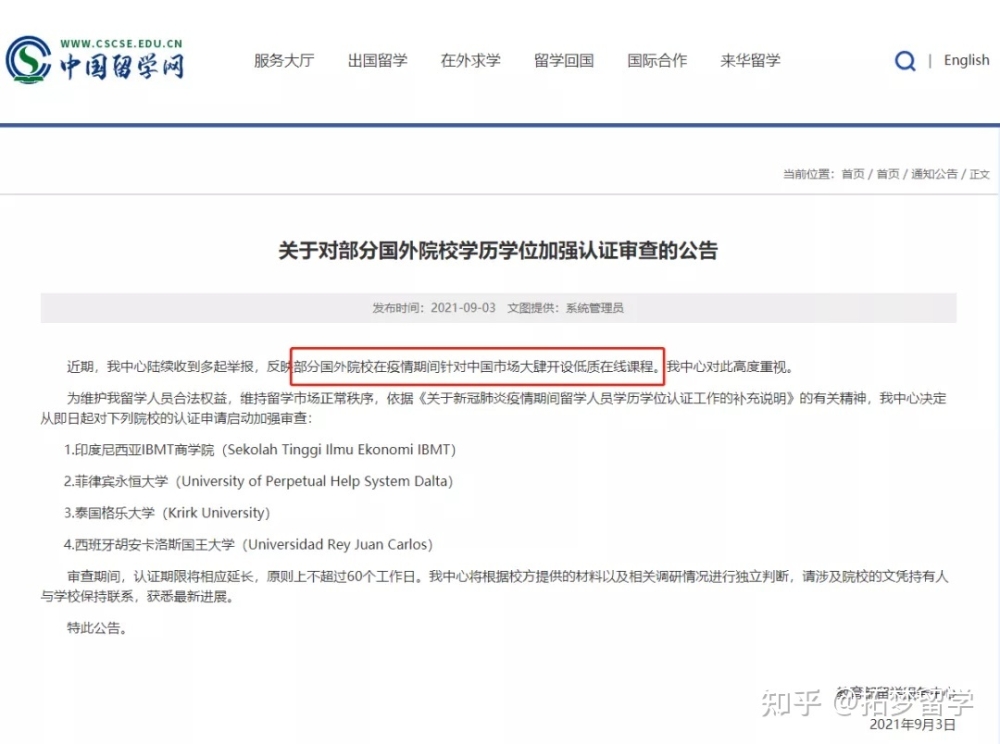The image size is (1000, 744).
Task: Click 正文 in the breadcrumb
Action: click(979, 174)
